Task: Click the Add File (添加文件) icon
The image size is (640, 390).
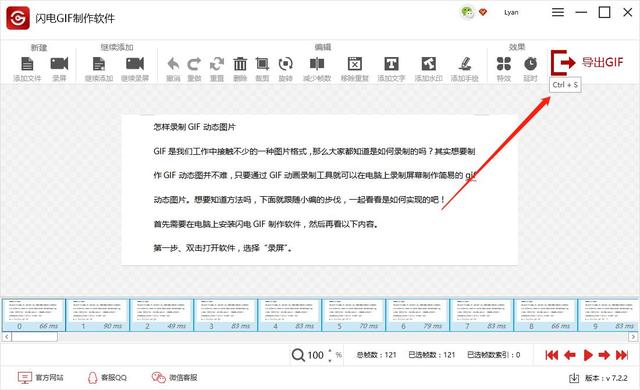Action: pos(27,64)
